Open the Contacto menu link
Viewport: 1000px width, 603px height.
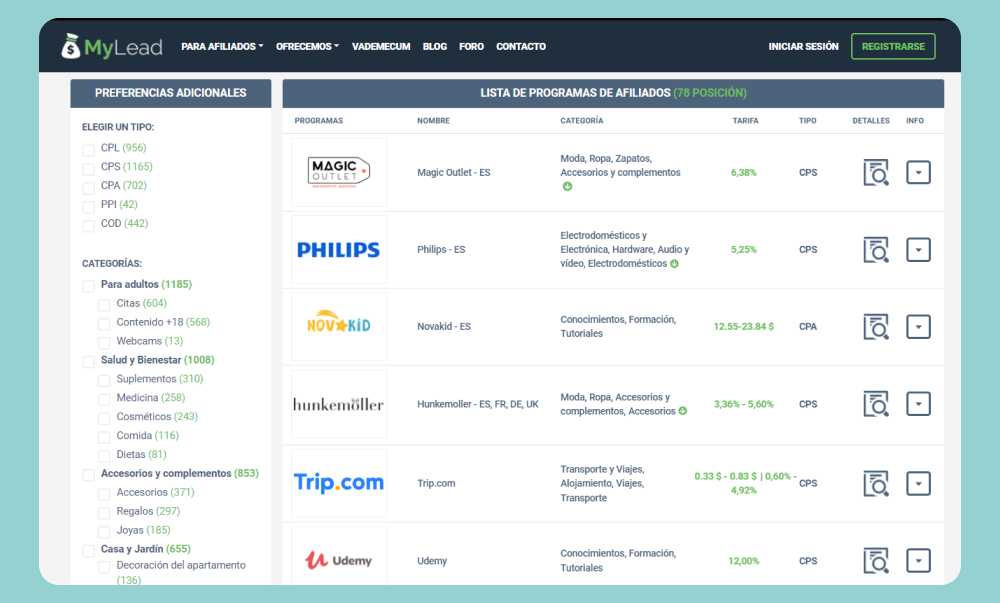tap(521, 47)
